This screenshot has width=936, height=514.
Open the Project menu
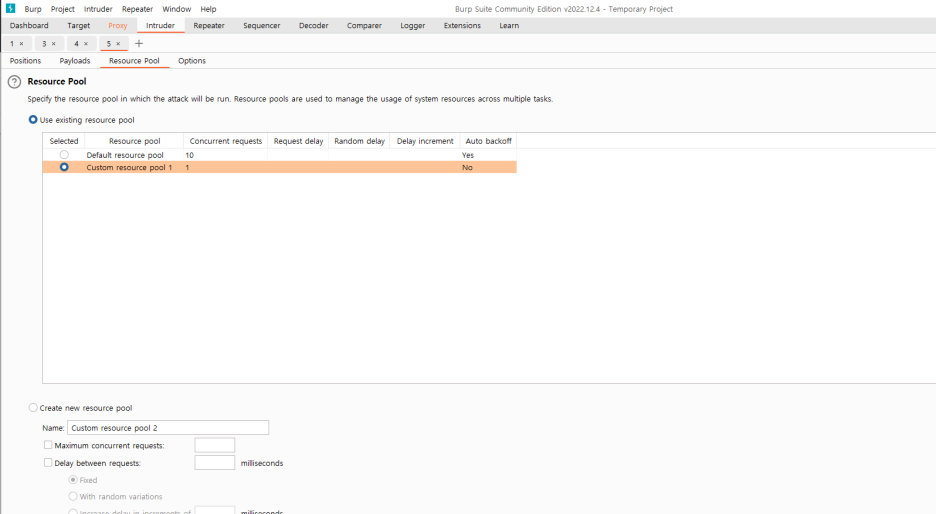(x=63, y=9)
